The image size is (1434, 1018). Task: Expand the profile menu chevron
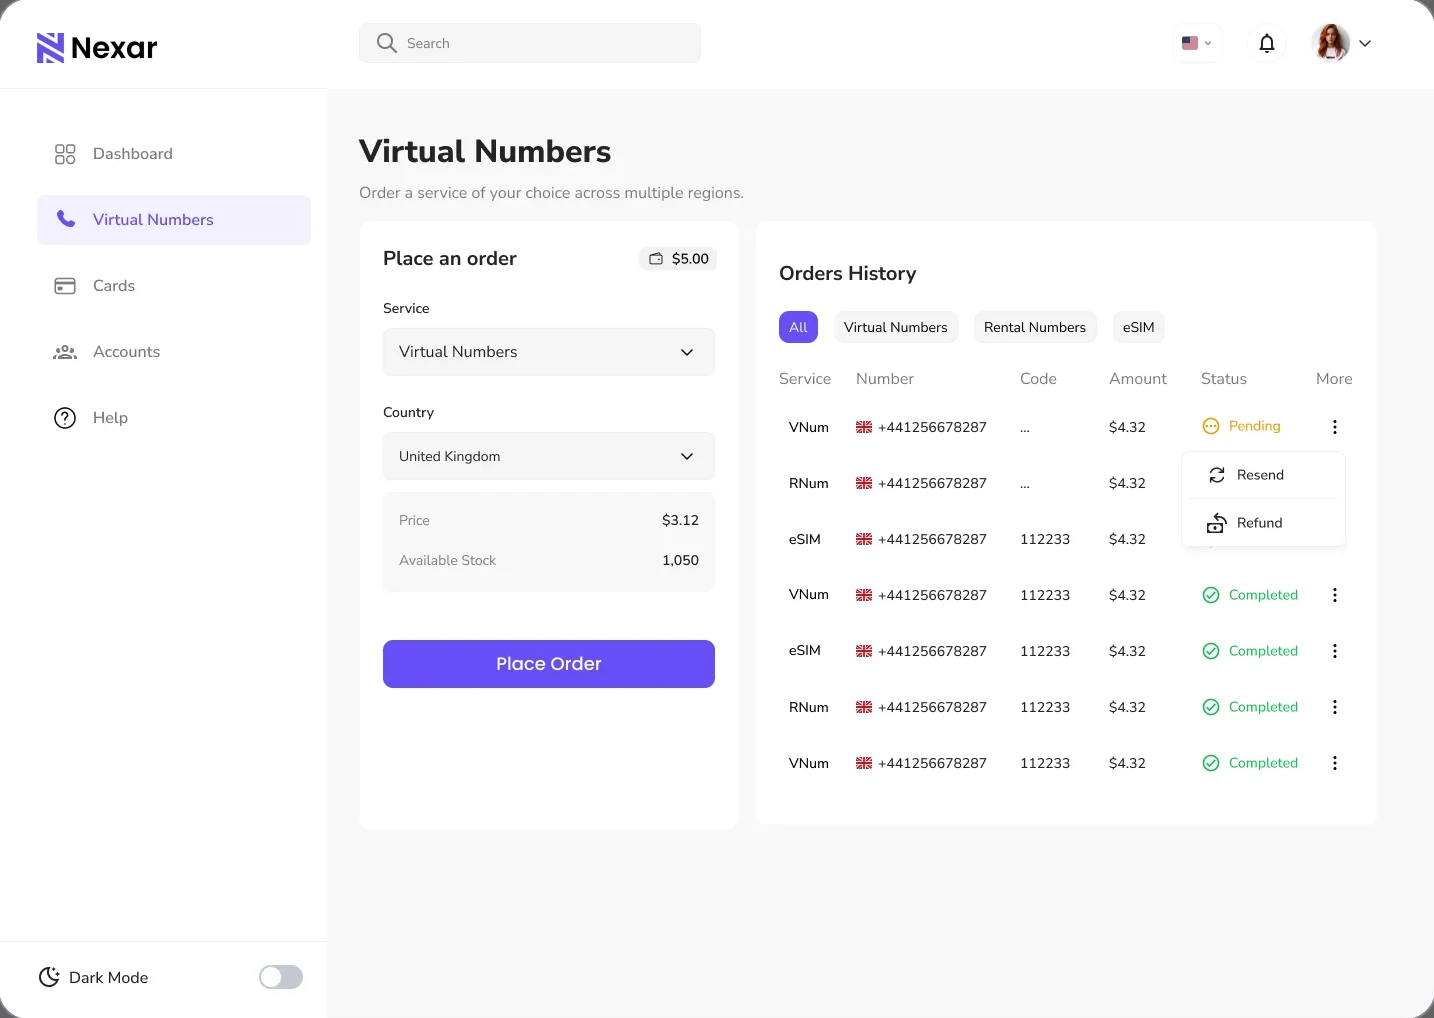1365,43
